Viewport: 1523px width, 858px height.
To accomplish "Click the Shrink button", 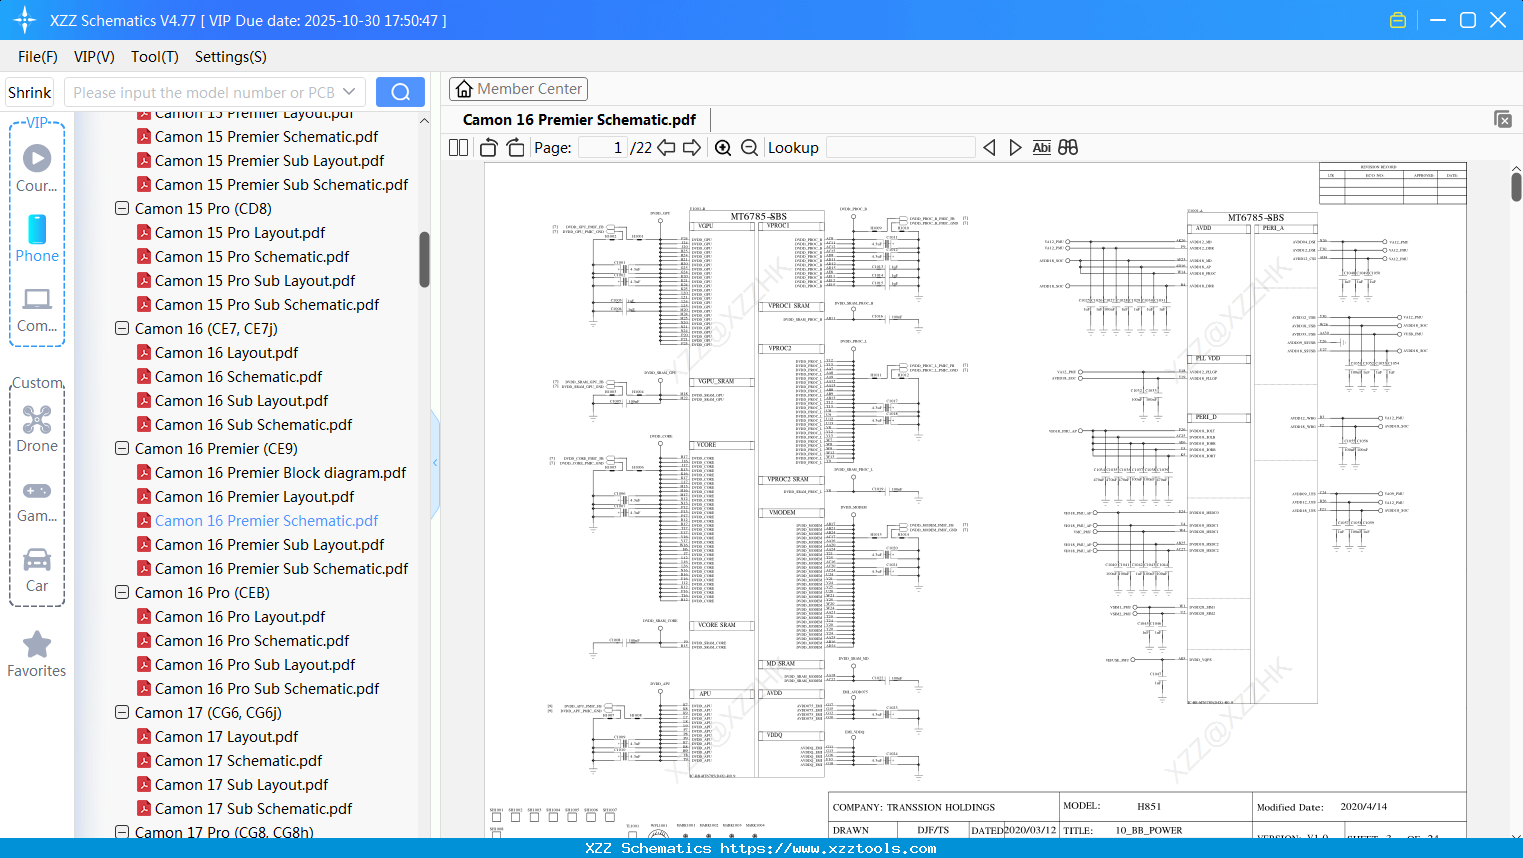I will (30, 92).
